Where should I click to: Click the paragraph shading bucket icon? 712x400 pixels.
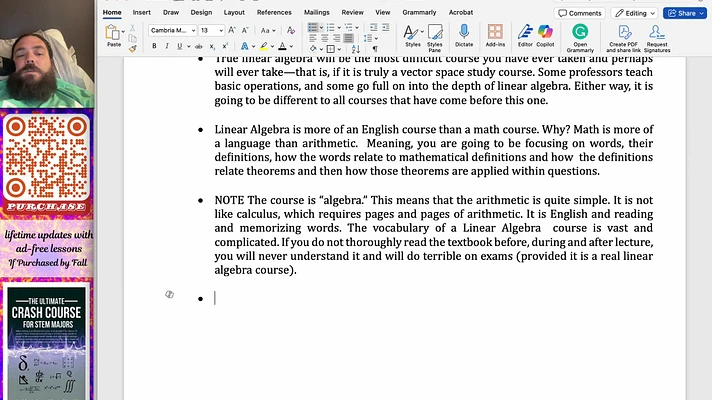click(313, 49)
